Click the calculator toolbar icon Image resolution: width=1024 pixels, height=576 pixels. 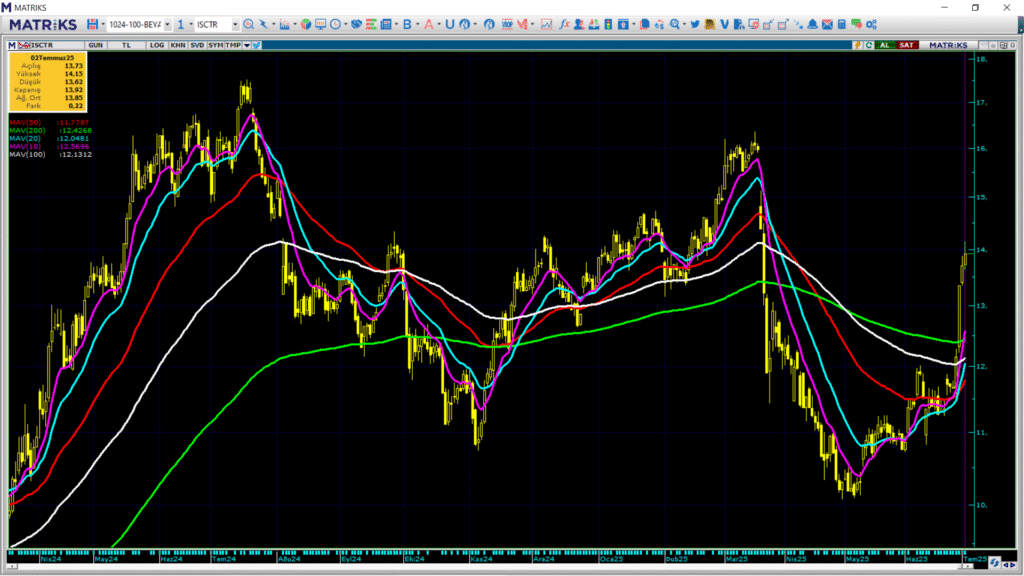coord(841,24)
